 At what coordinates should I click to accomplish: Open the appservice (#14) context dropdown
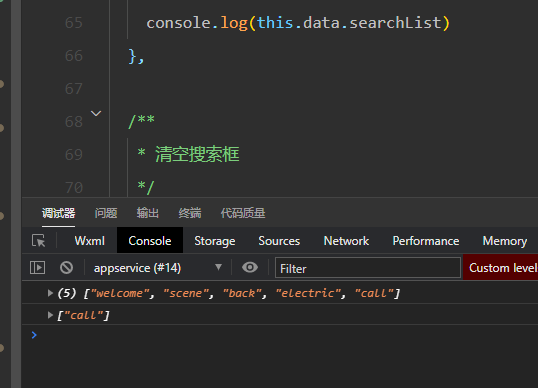point(158,268)
